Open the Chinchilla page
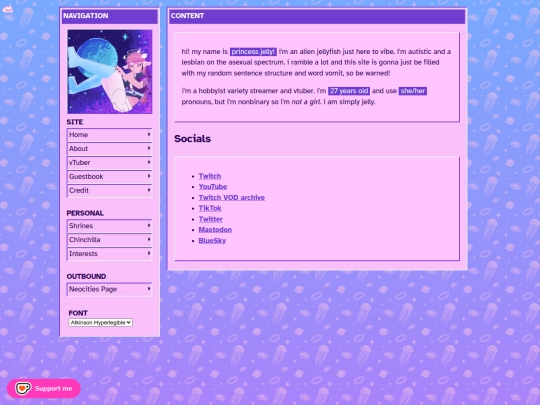This screenshot has width=540, height=405. (109, 240)
